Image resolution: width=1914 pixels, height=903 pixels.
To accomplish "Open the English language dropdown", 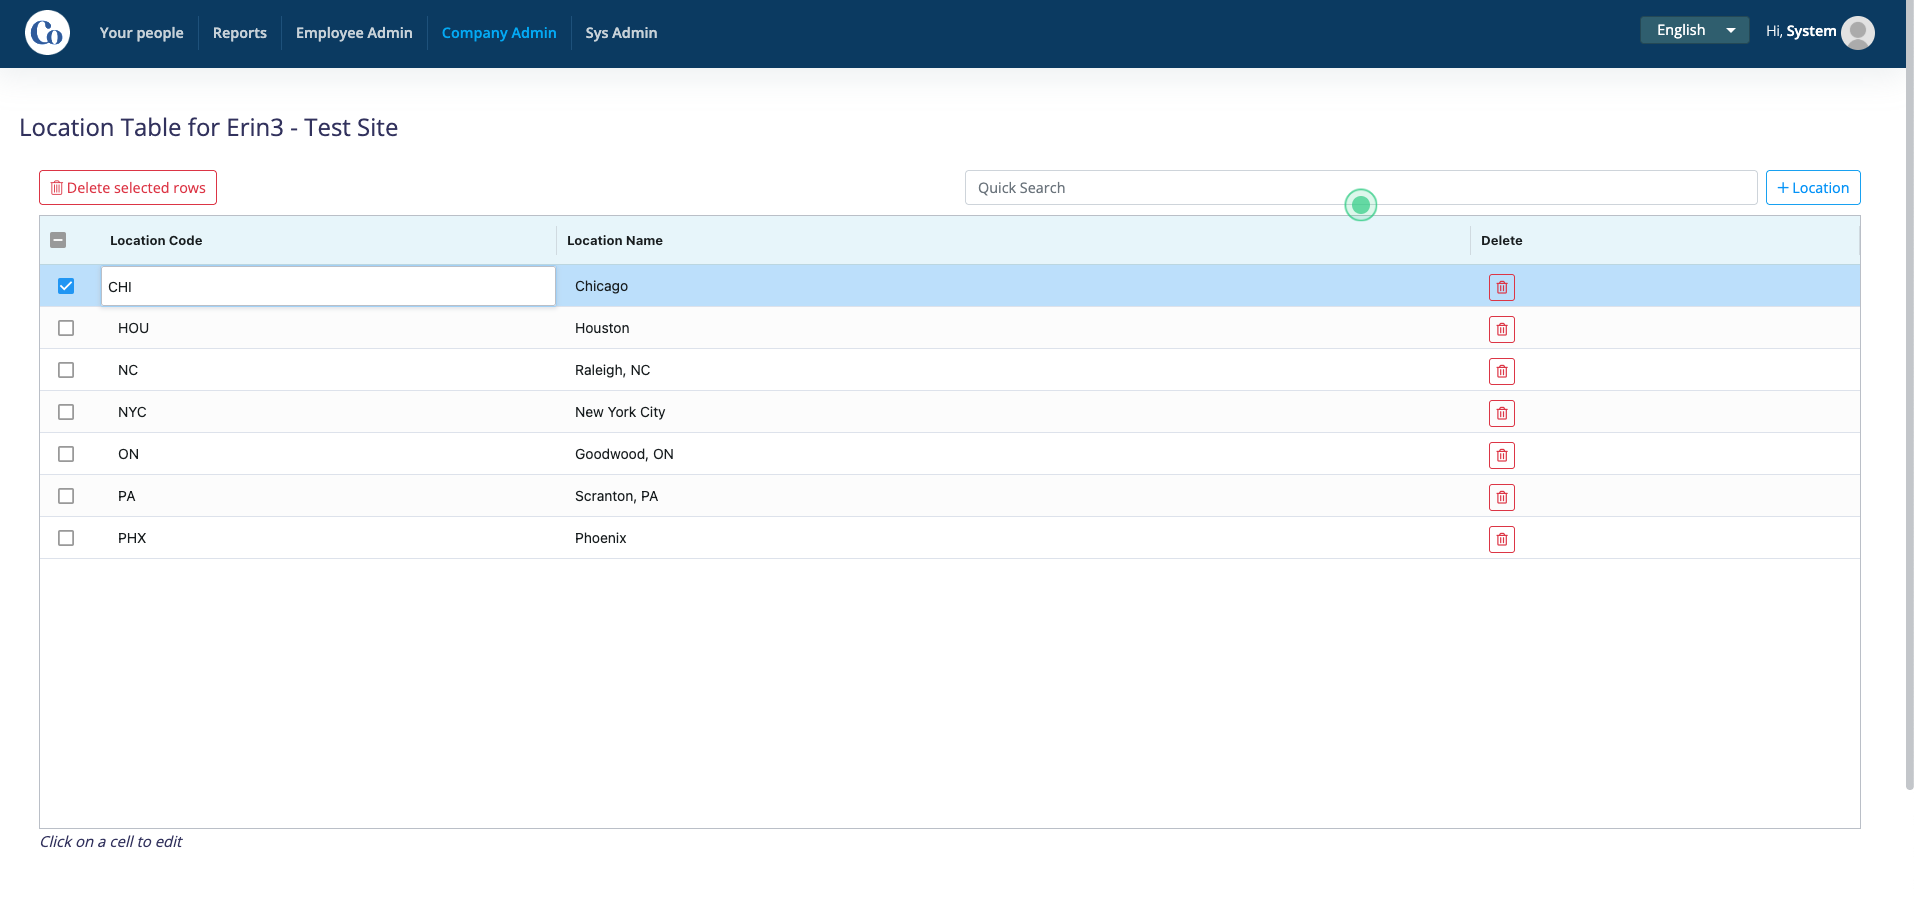I will click(1694, 30).
